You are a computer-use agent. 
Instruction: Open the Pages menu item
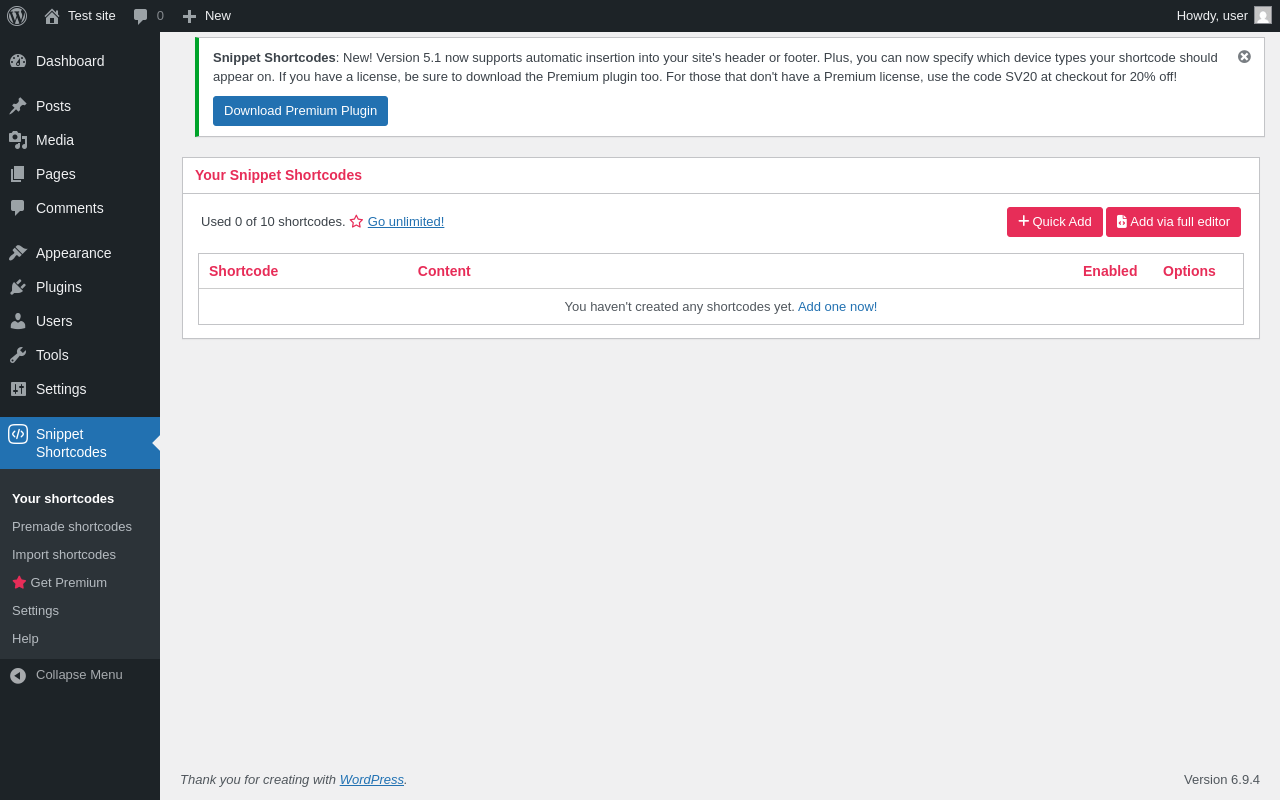pos(80,174)
